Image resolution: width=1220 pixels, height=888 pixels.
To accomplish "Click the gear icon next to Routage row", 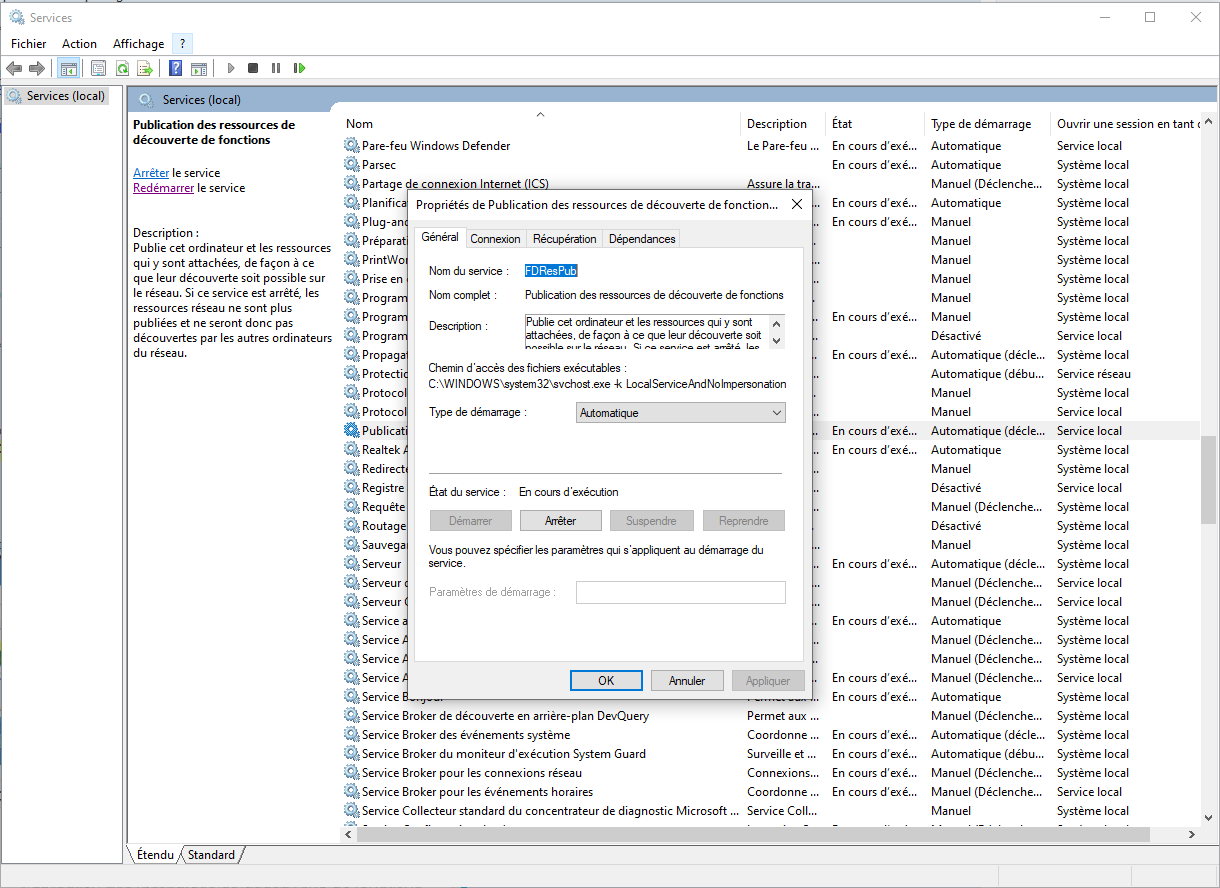I will 351,526.
